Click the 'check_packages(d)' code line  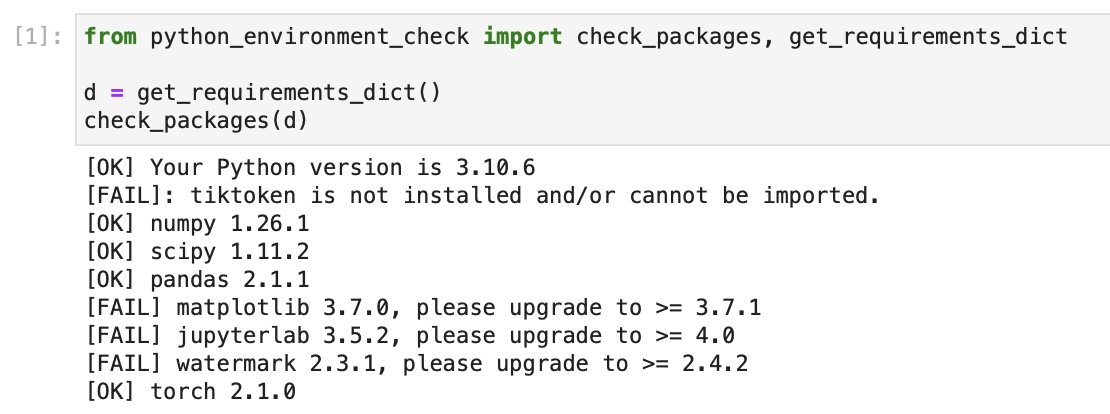point(195,121)
